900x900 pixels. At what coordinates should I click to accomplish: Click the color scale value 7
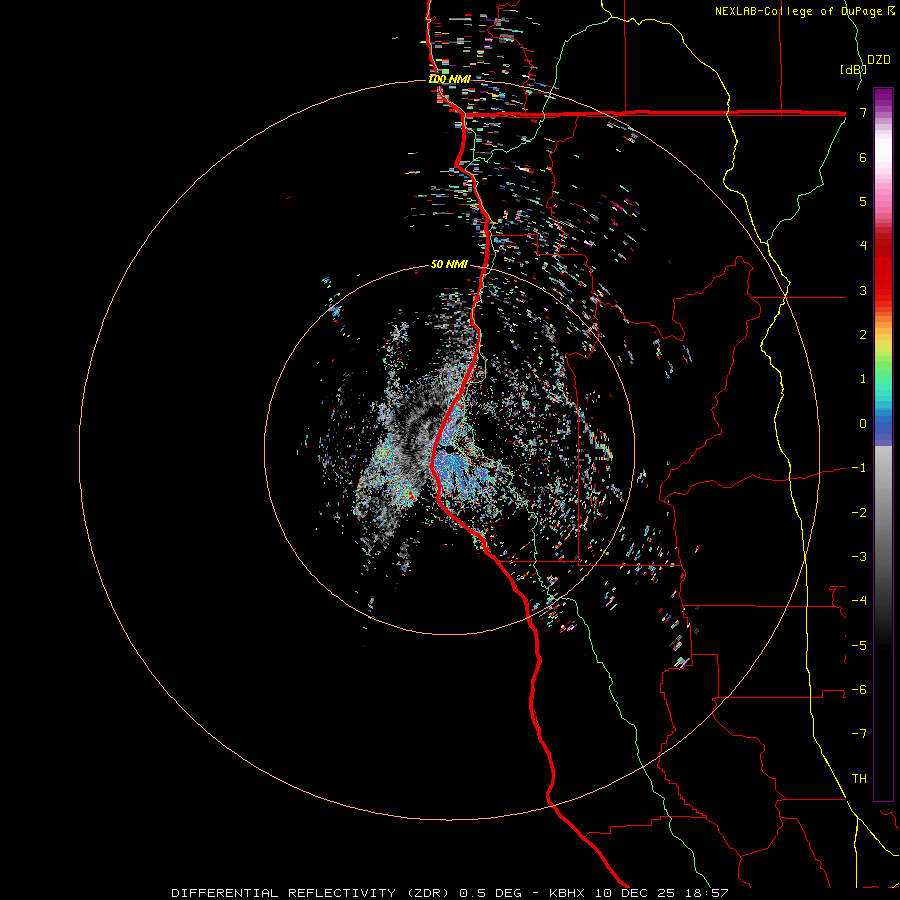[x=863, y=112]
